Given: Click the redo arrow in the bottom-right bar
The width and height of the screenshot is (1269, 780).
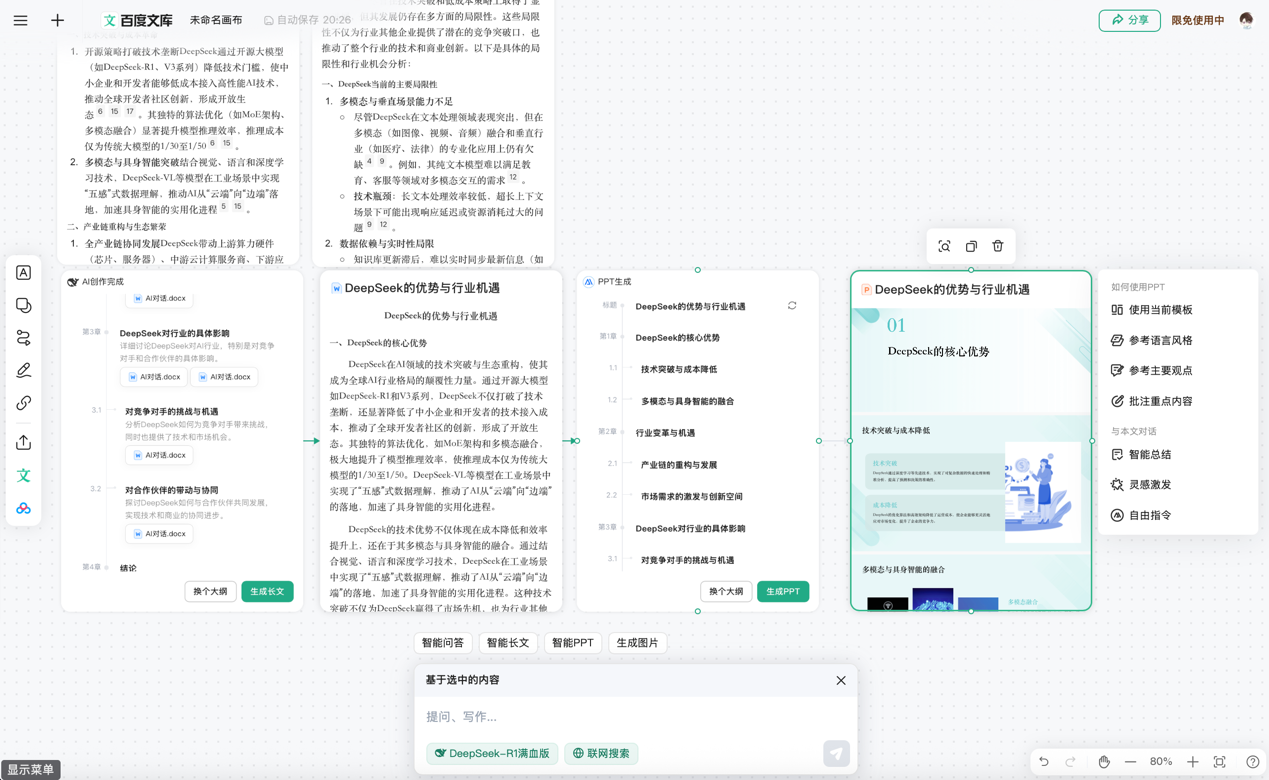Looking at the screenshot, I should pos(1071,762).
